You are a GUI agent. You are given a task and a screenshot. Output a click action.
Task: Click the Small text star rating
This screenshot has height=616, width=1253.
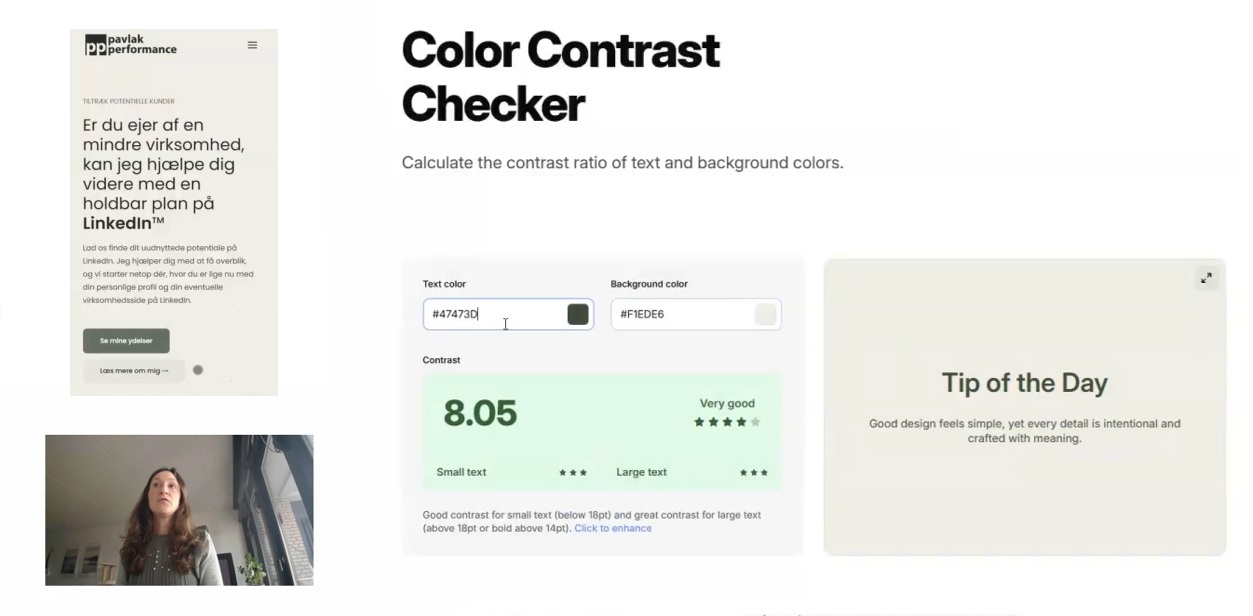point(573,472)
